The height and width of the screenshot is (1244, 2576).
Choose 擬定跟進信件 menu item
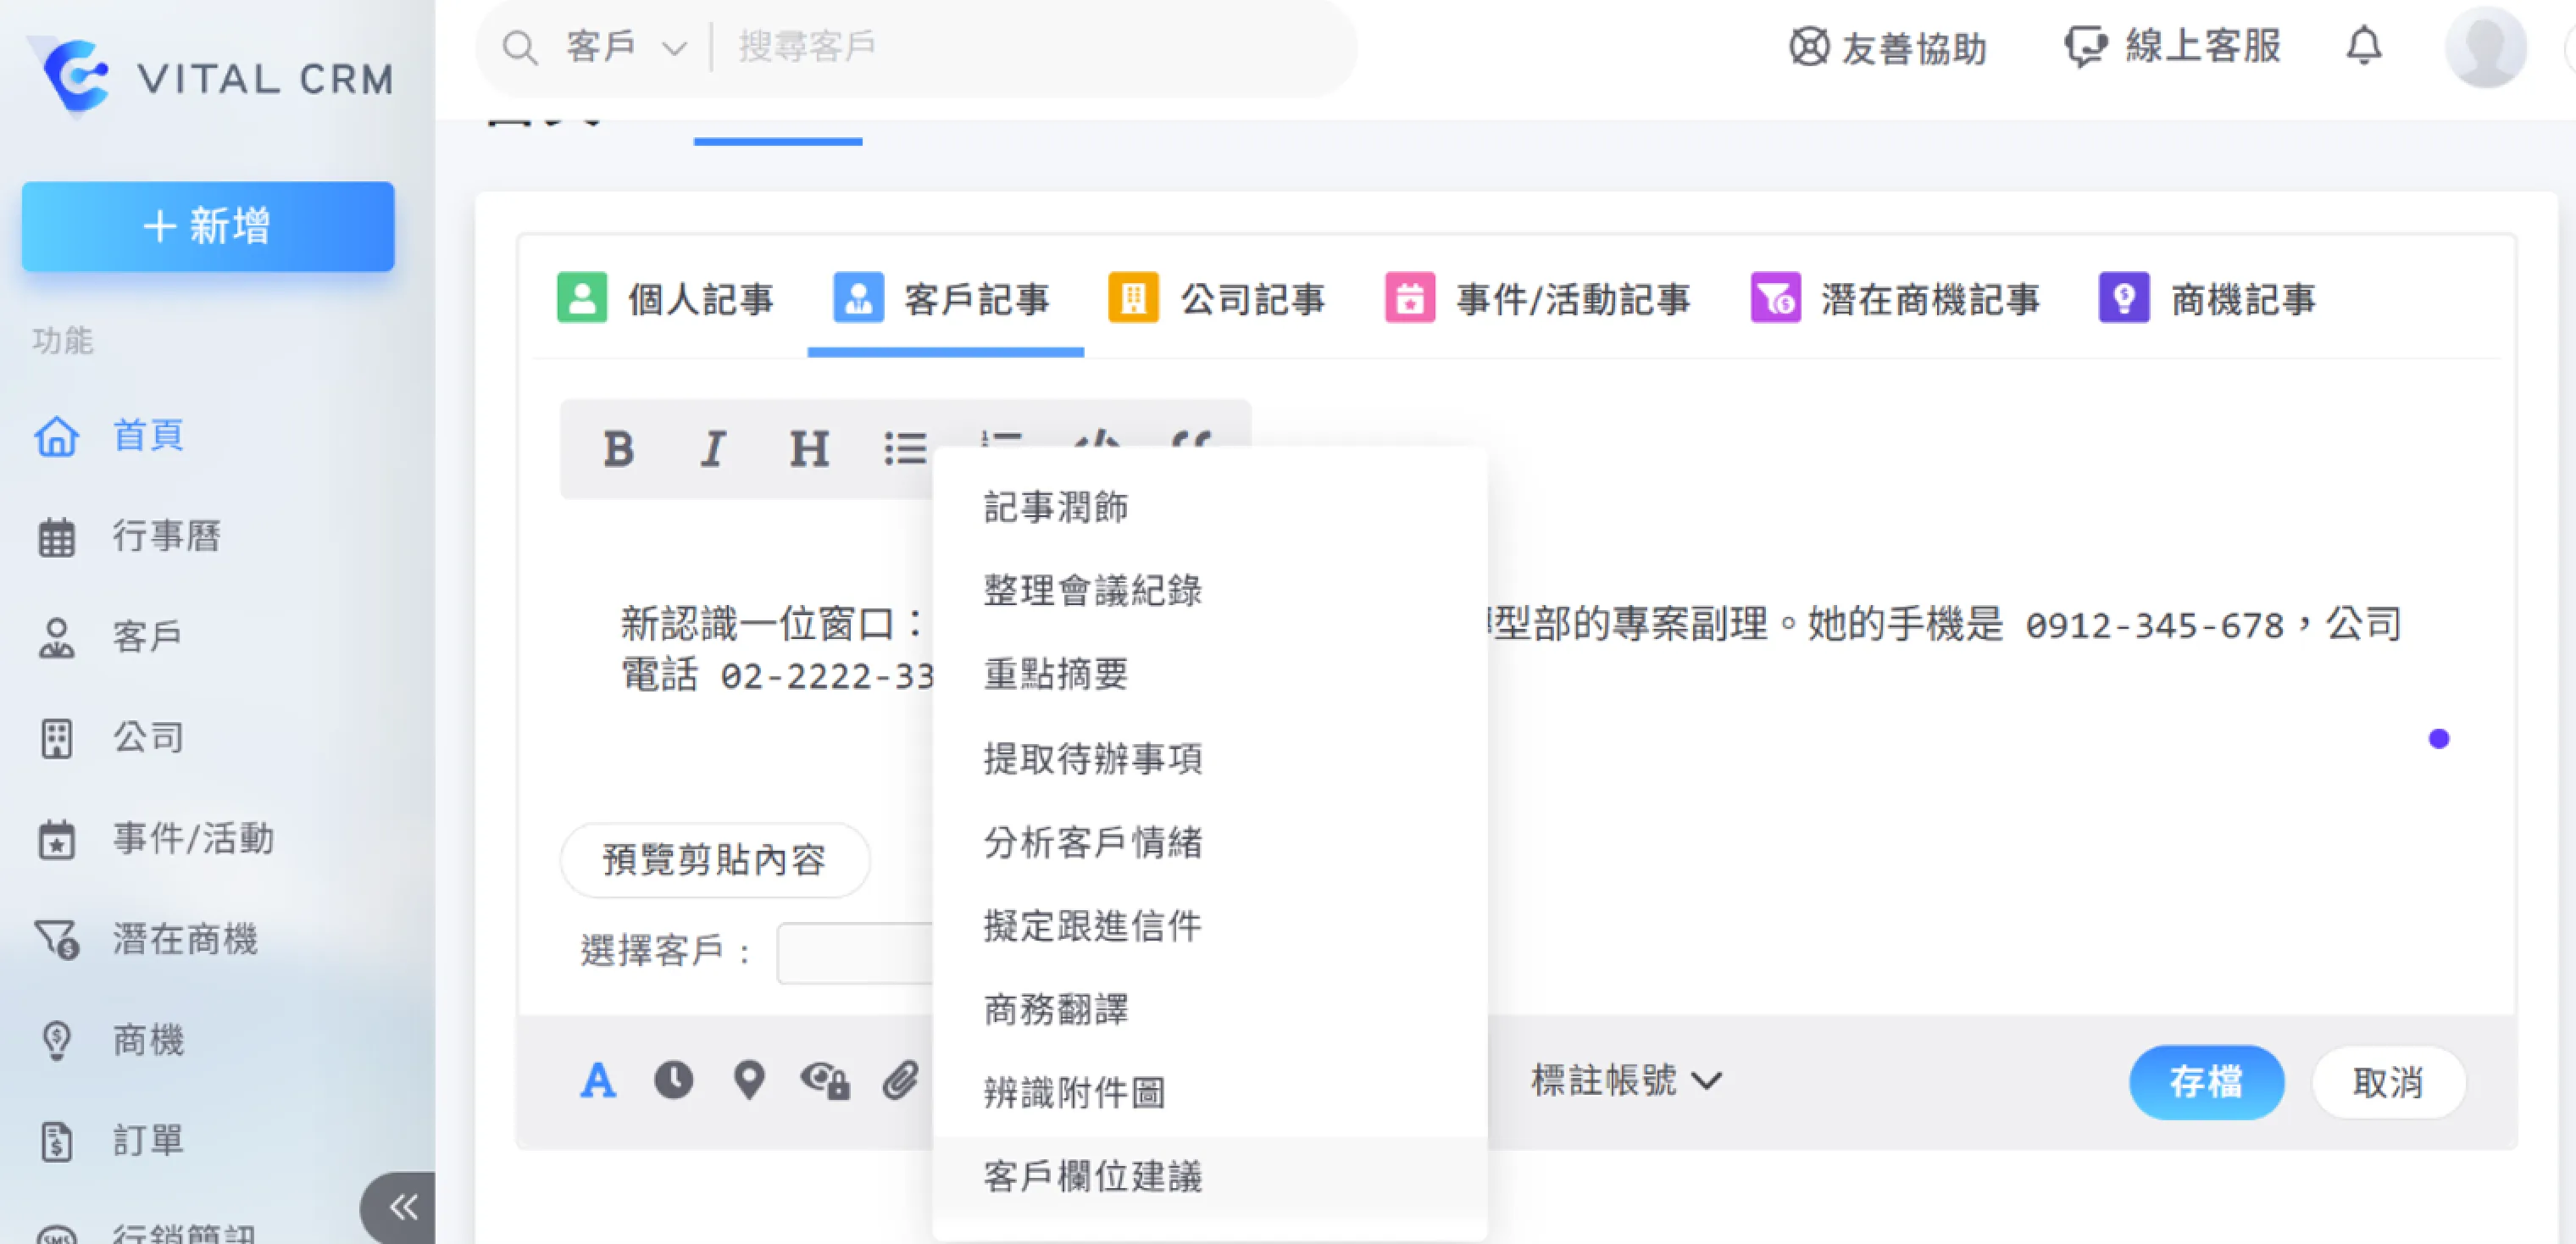click(x=1210, y=926)
